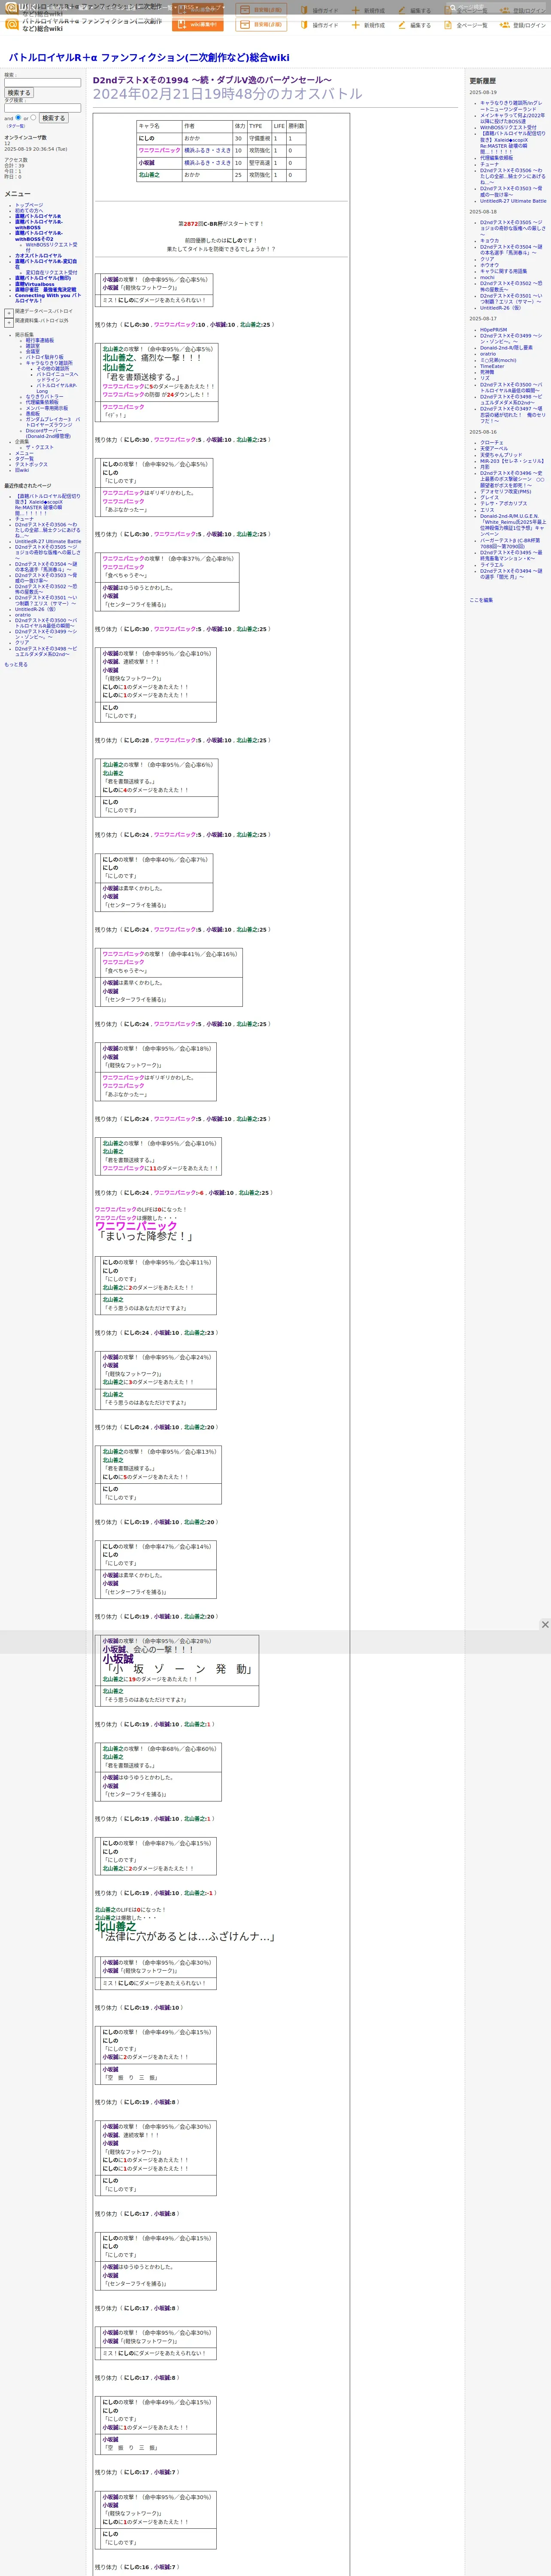Image resolution: width=551 pixels, height=2576 pixels.
Task: Open 旧wiki link in the left menu
Action: click(x=22, y=470)
